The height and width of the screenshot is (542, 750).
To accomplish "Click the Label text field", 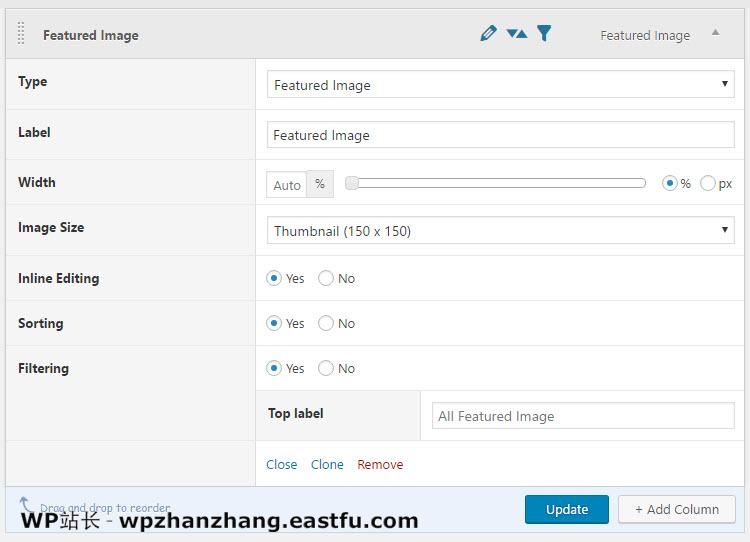I will pyautogui.click(x=500, y=135).
